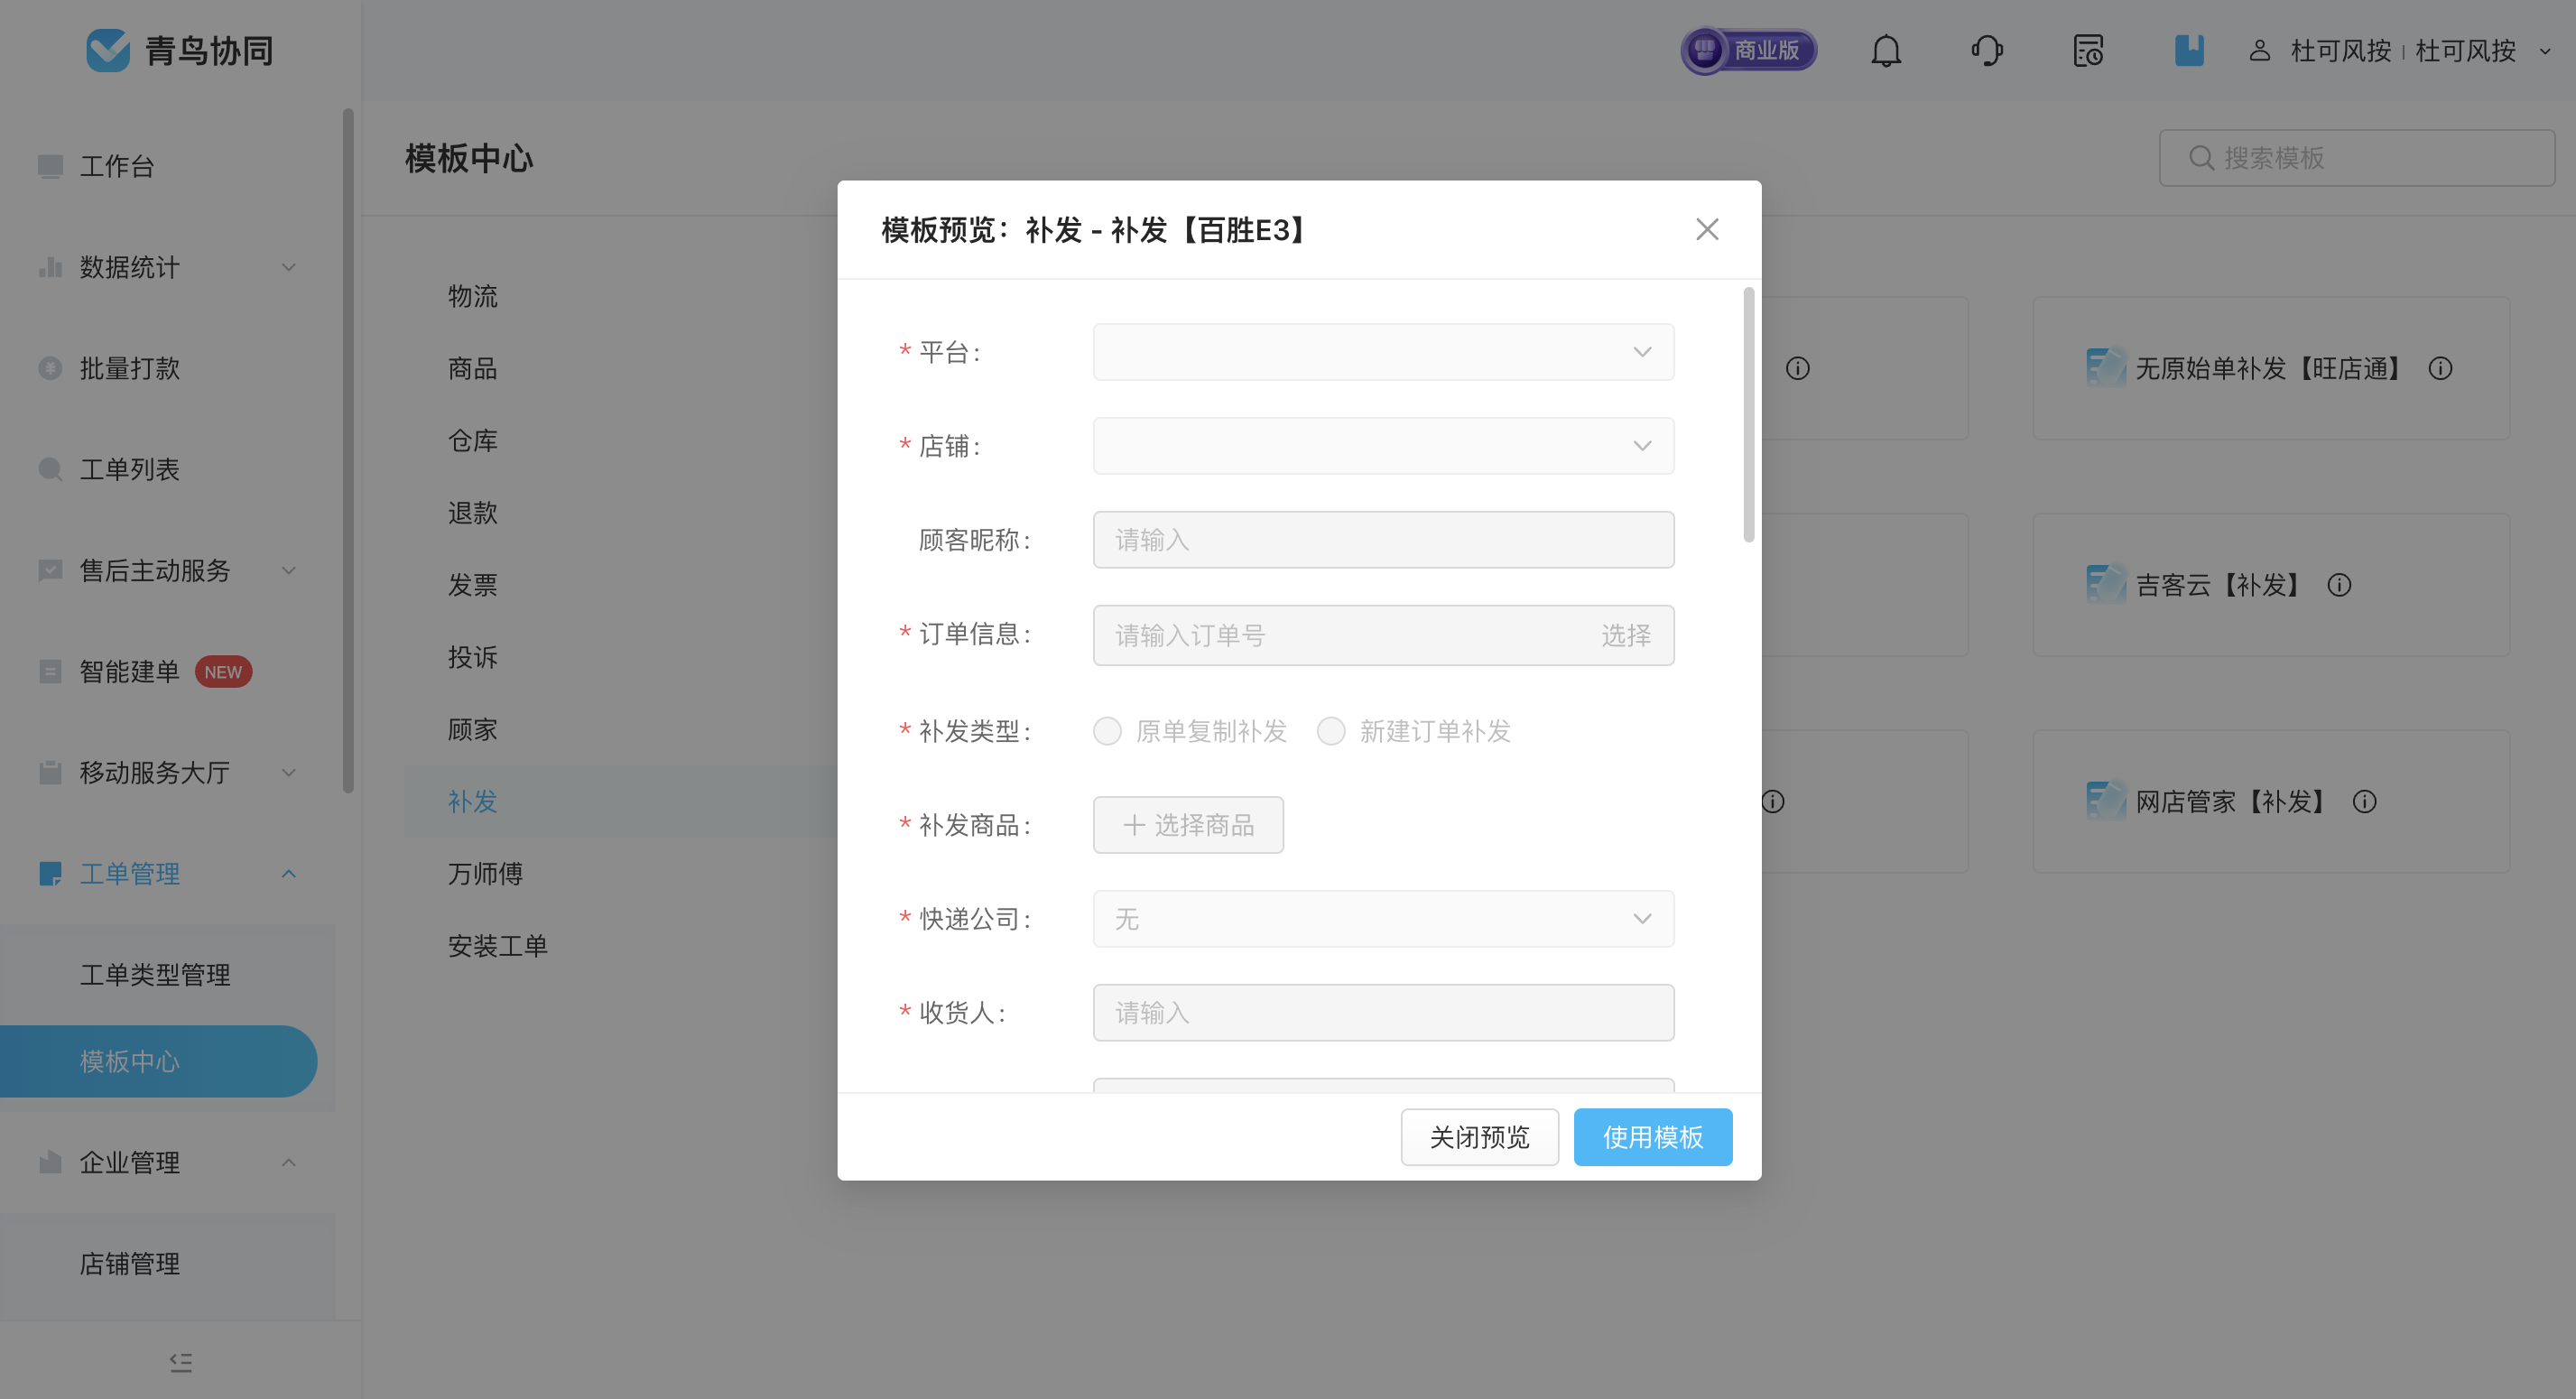Click the 搜索模板 search box
The height and width of the screenshot is (1399, 2576).
2356,158
